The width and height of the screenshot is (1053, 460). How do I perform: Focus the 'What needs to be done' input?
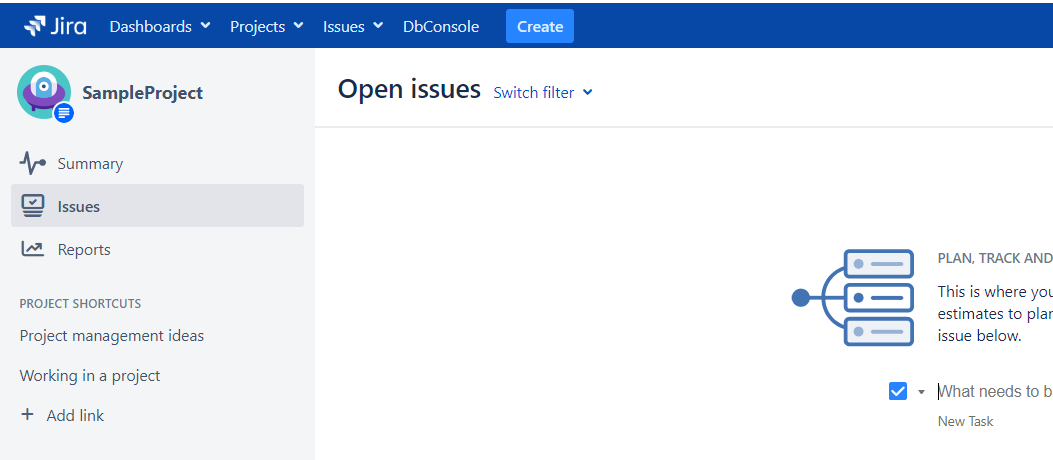995,391
